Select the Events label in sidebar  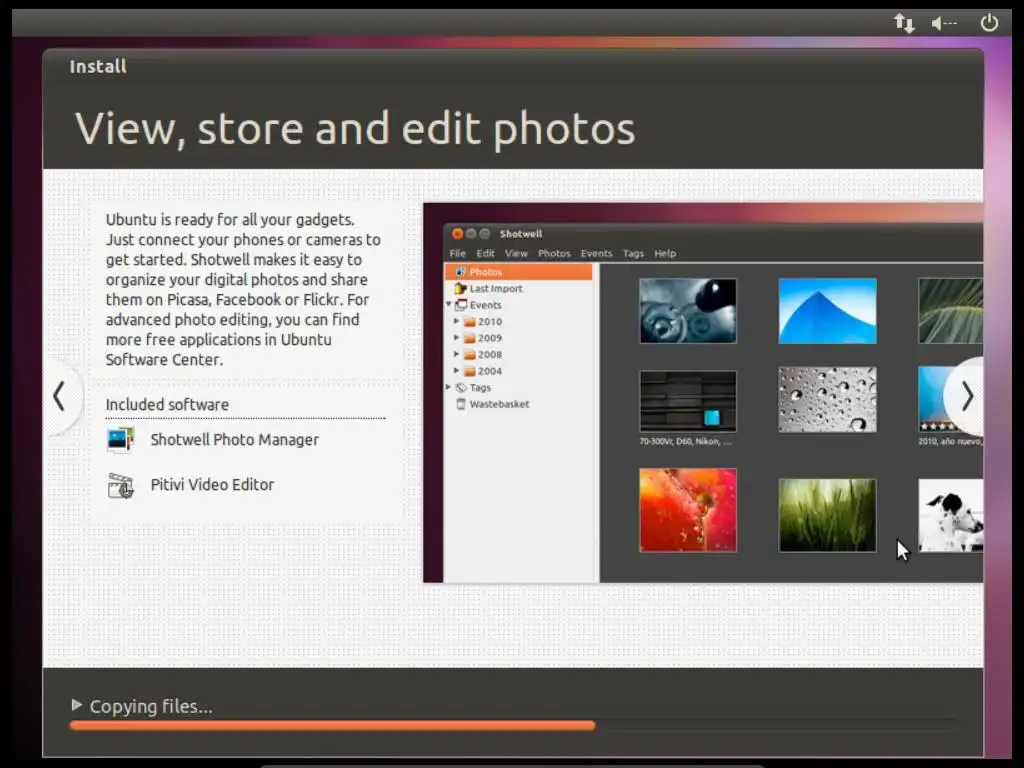[485, 305]
